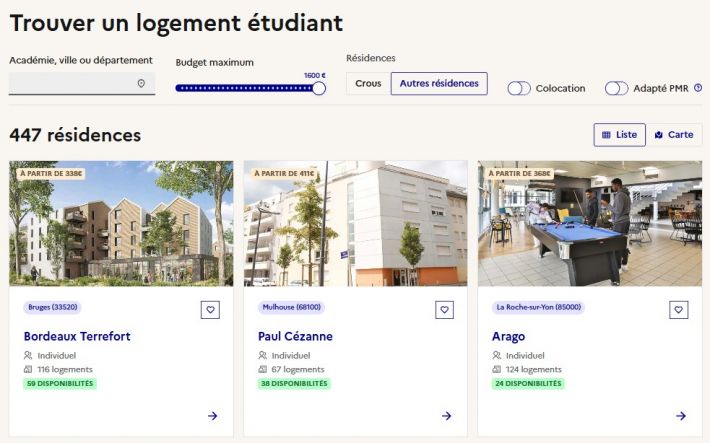Switch to Liste view
This screenshot has width=710, height=443.
click(619, 135)
